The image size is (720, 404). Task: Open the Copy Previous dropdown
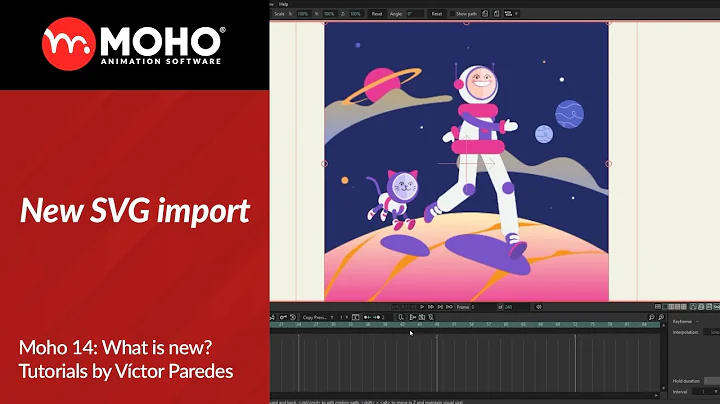(x=318, y=317)
